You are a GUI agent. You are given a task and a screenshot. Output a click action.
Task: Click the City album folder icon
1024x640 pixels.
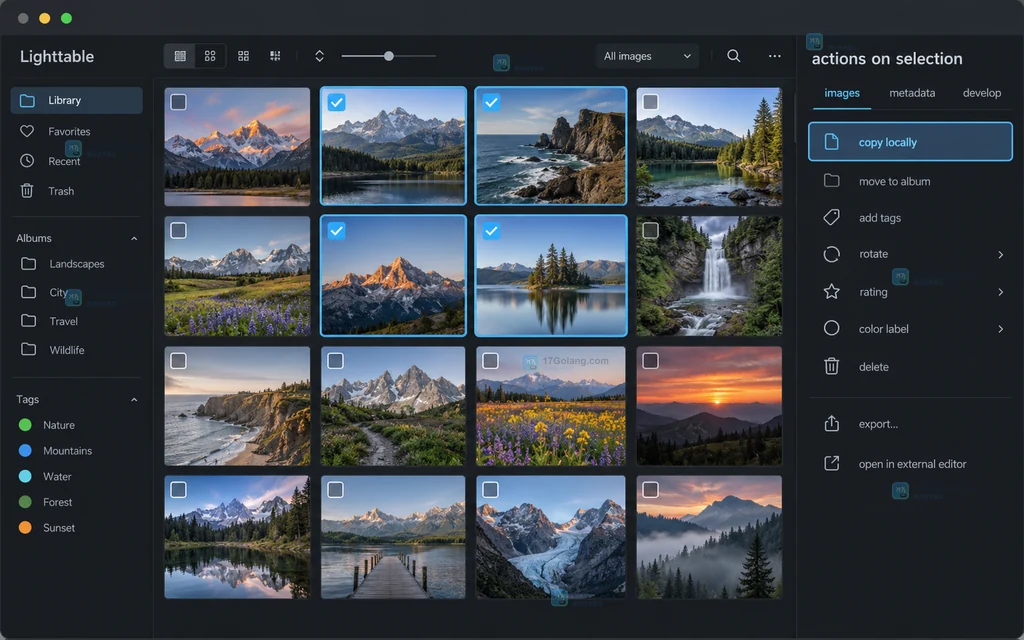(29, 292)
